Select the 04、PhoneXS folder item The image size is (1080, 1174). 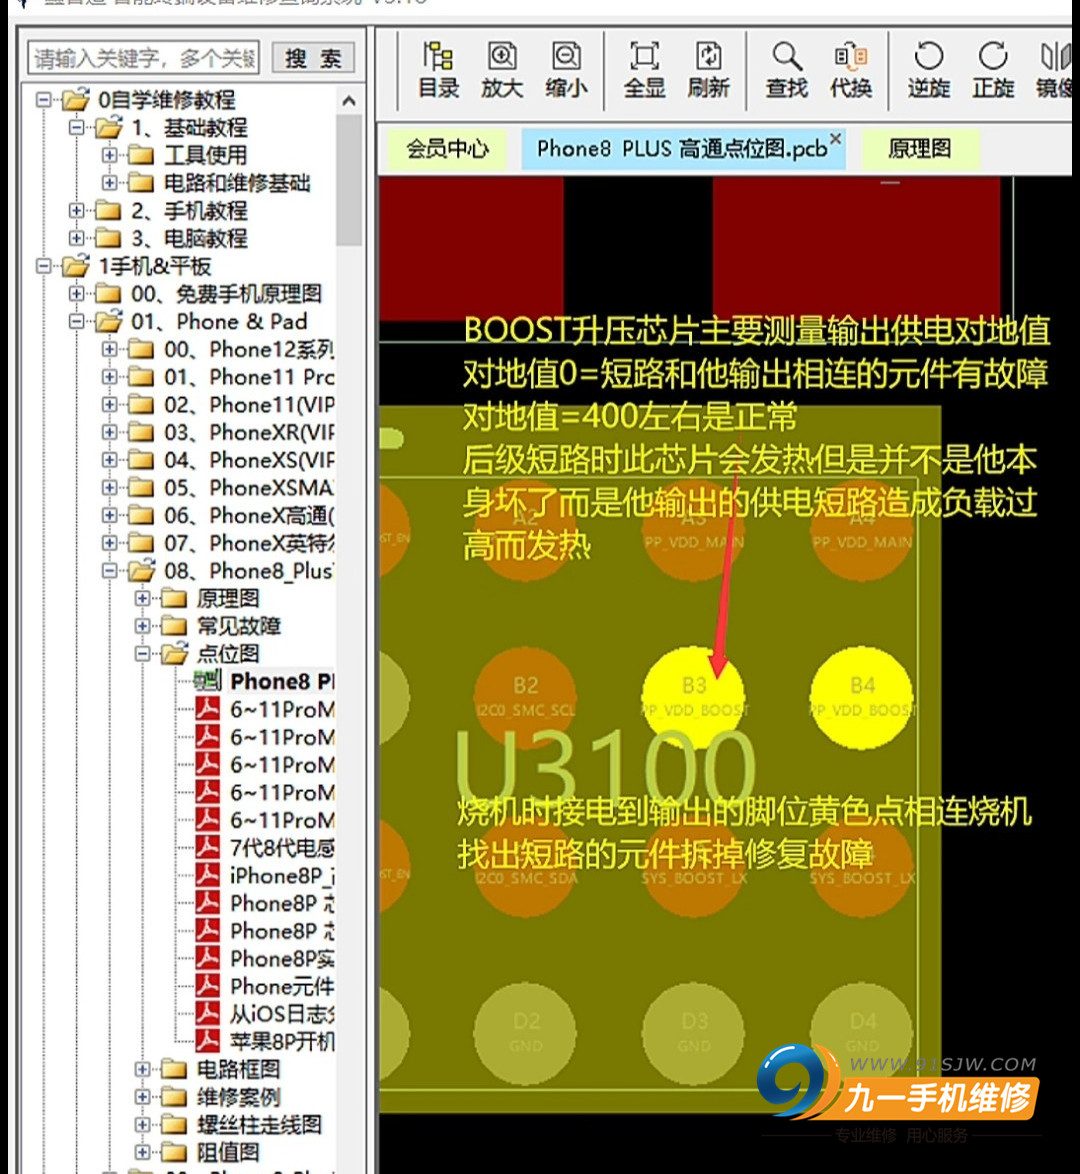point(249,460)
